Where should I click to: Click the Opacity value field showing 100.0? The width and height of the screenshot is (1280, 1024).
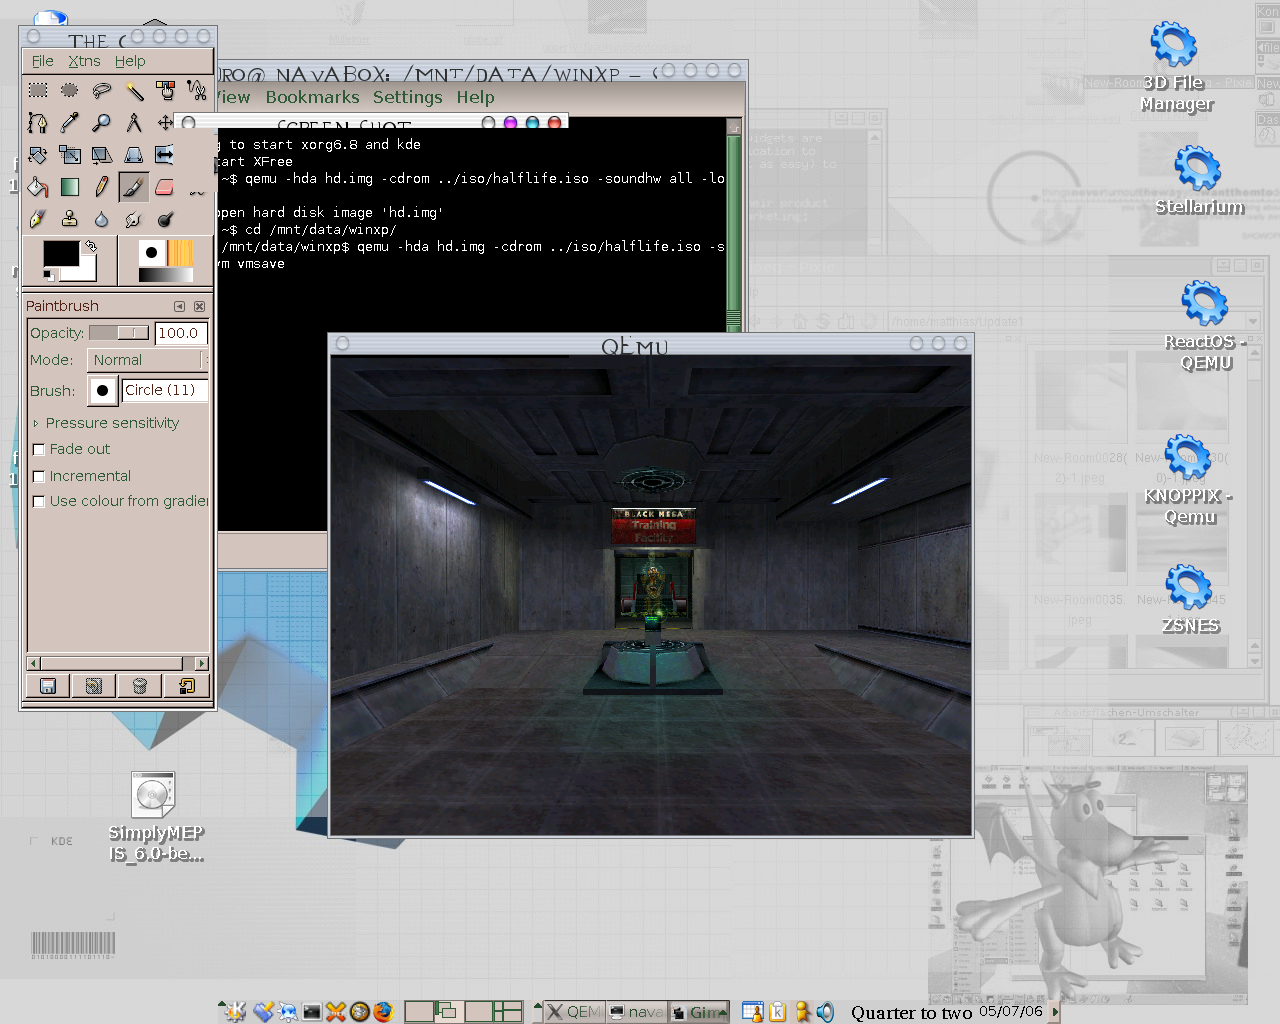pyautogui.click(x=180, y=333)
